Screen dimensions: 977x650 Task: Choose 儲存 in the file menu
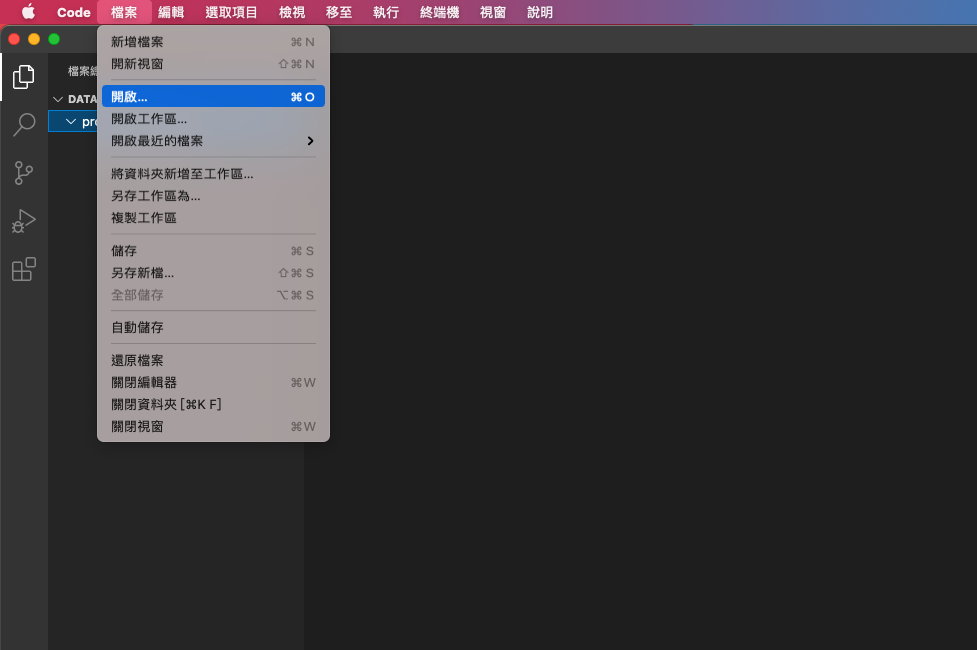(x=213, y=251)
